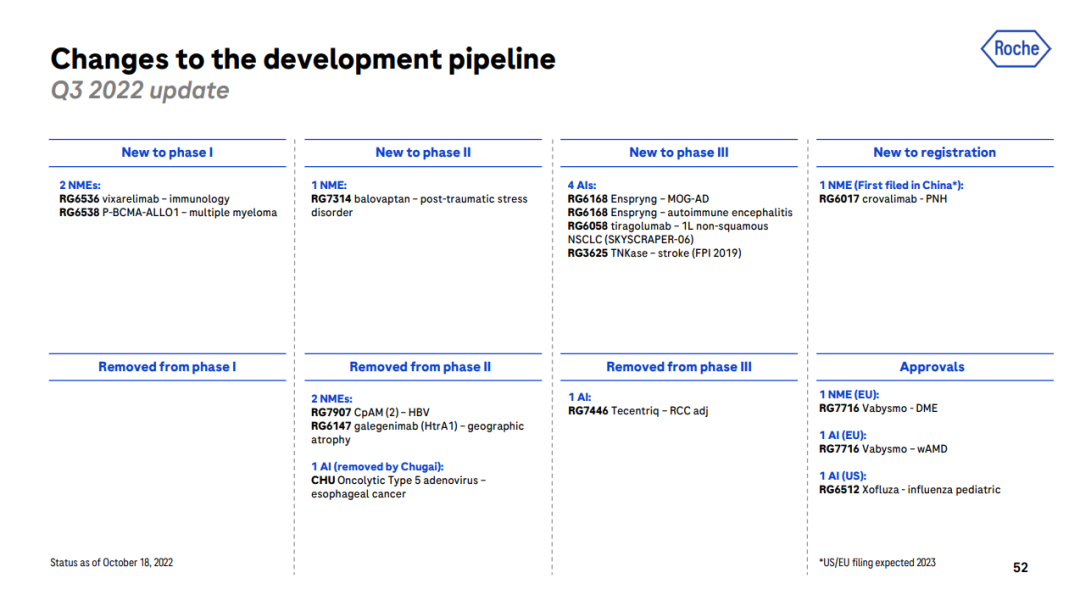Viewport: 1080px width, 606px height.
Task: Click the '1 AI (EU):' label
Action: click(842, 435)
